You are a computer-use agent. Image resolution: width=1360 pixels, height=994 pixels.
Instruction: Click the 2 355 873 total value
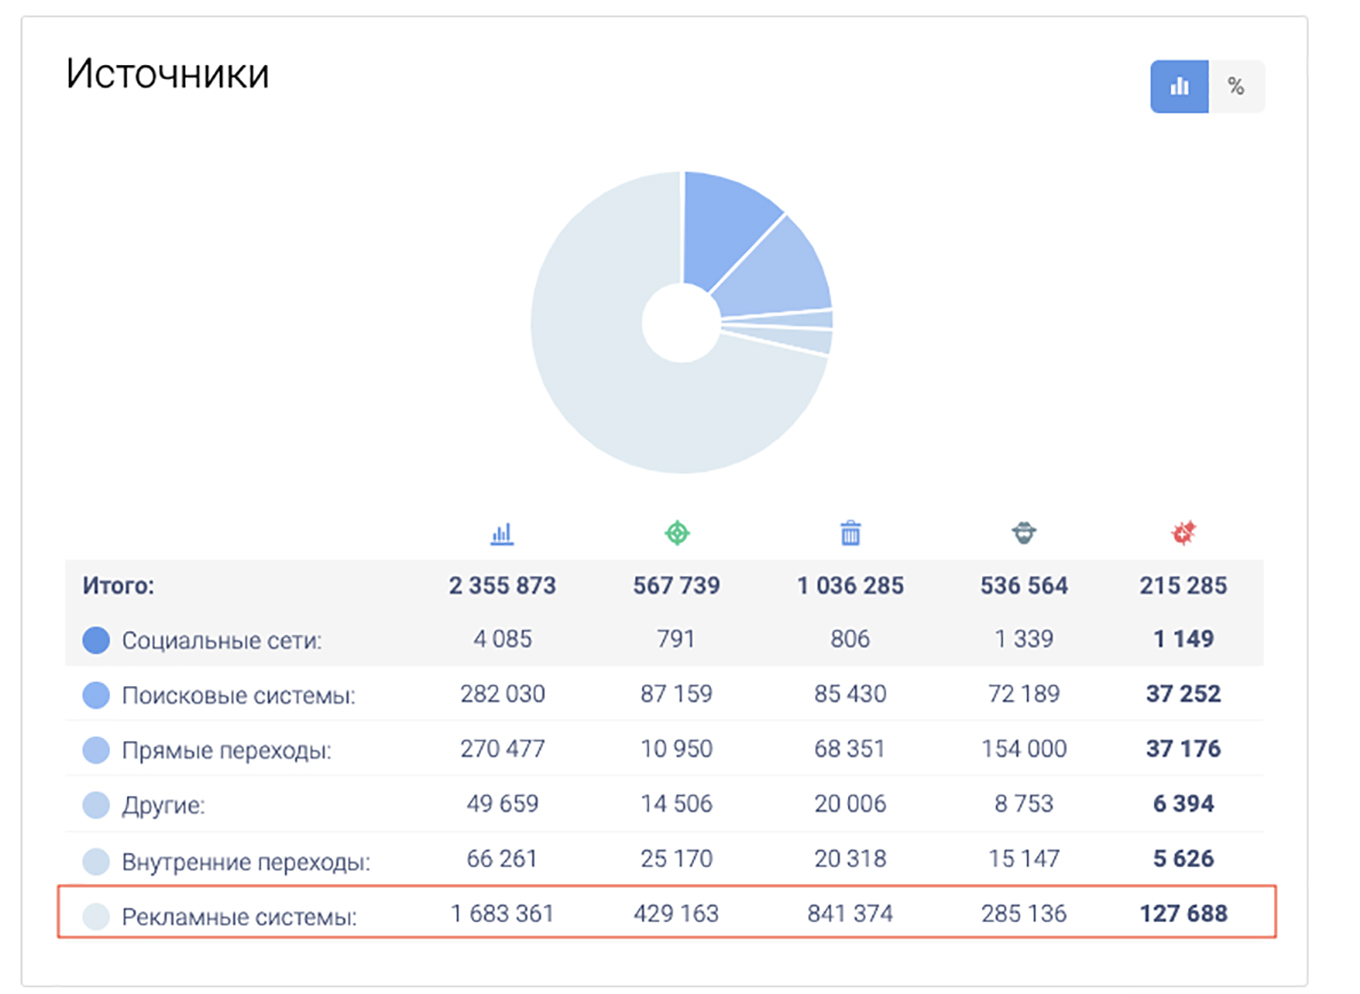502,586
